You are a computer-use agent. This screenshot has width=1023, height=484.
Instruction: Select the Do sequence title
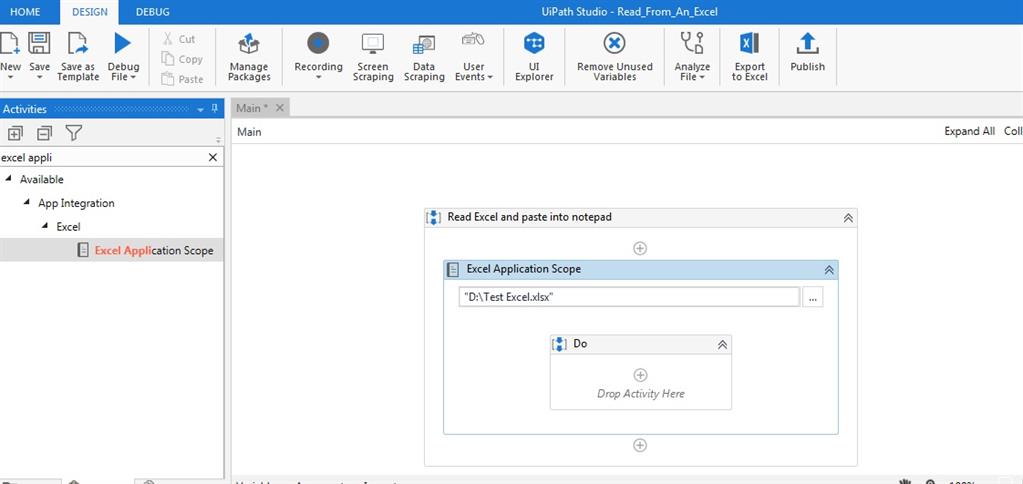(x=580, y=344)
